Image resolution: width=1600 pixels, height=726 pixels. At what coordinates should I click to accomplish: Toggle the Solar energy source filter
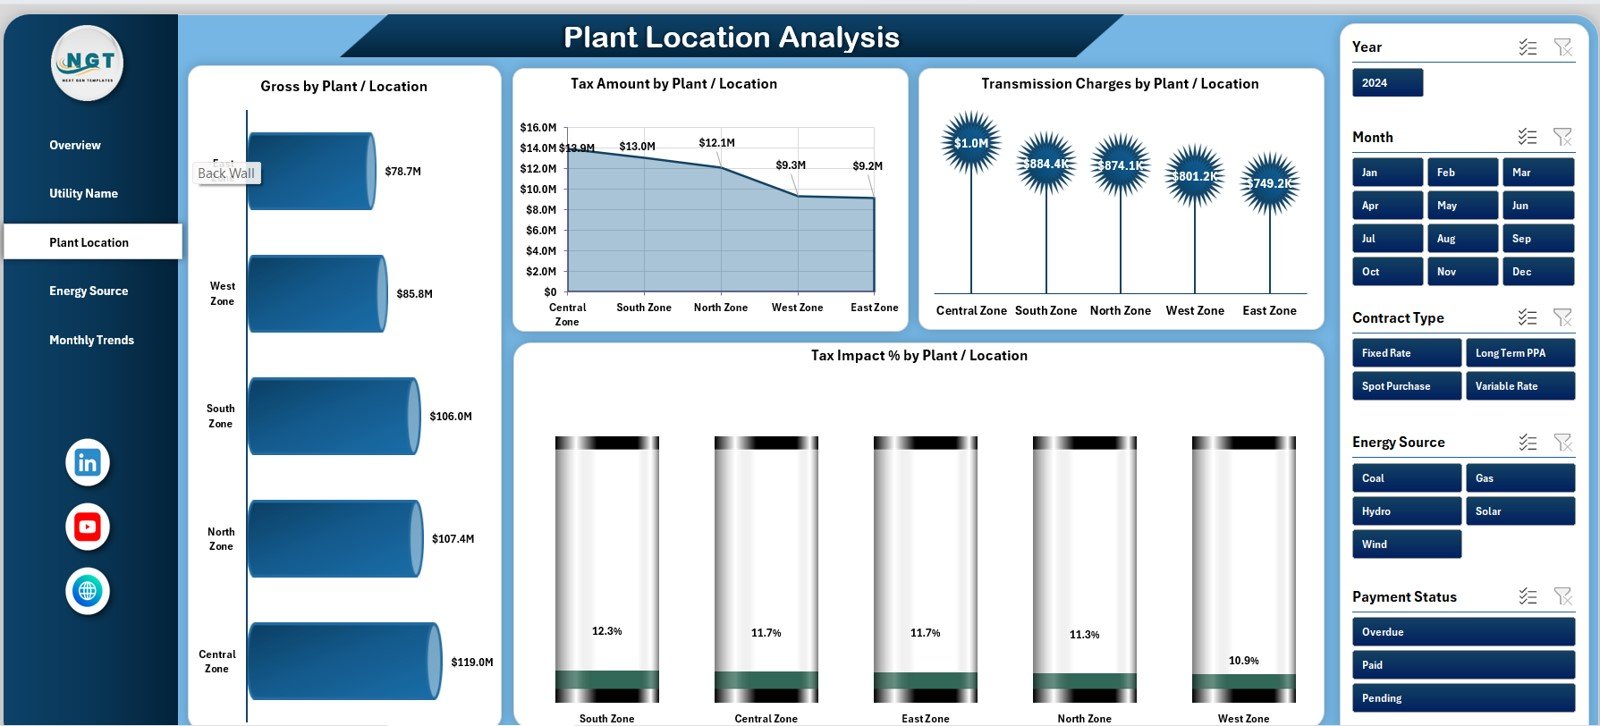1519,511
